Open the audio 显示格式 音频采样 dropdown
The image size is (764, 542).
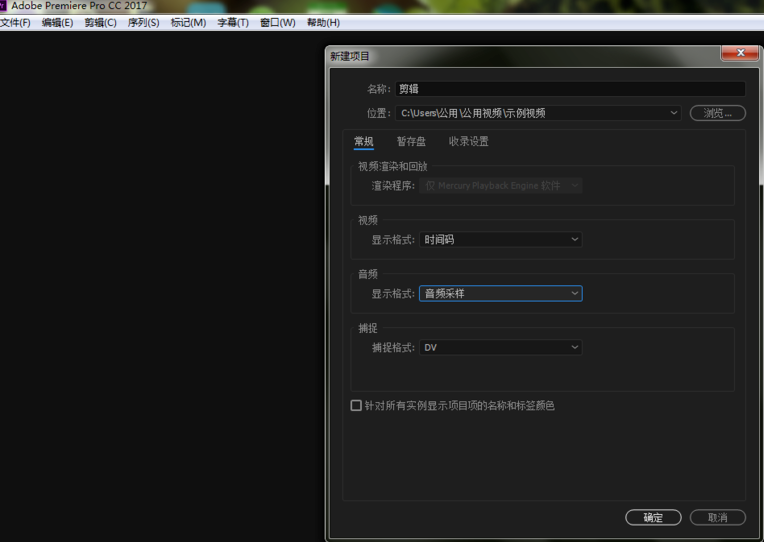click(x=500, y=293)
